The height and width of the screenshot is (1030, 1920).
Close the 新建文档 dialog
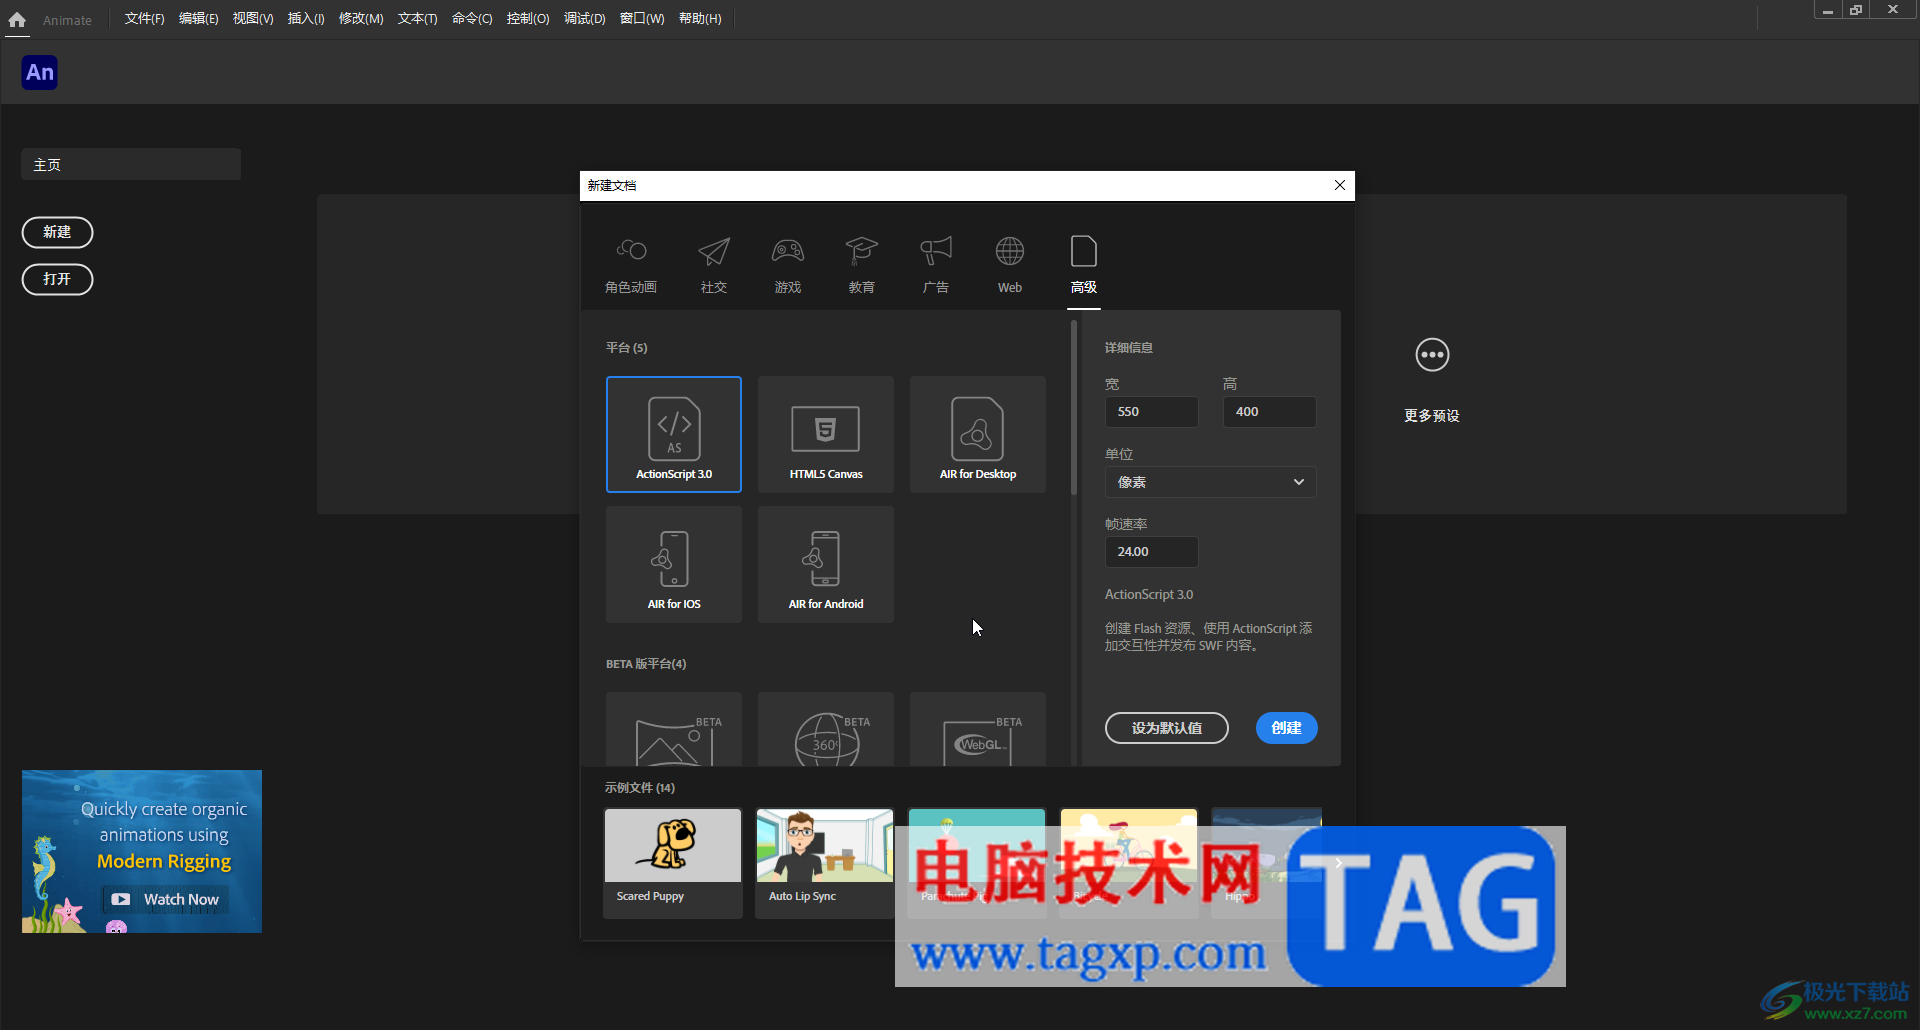(1340, 185)
